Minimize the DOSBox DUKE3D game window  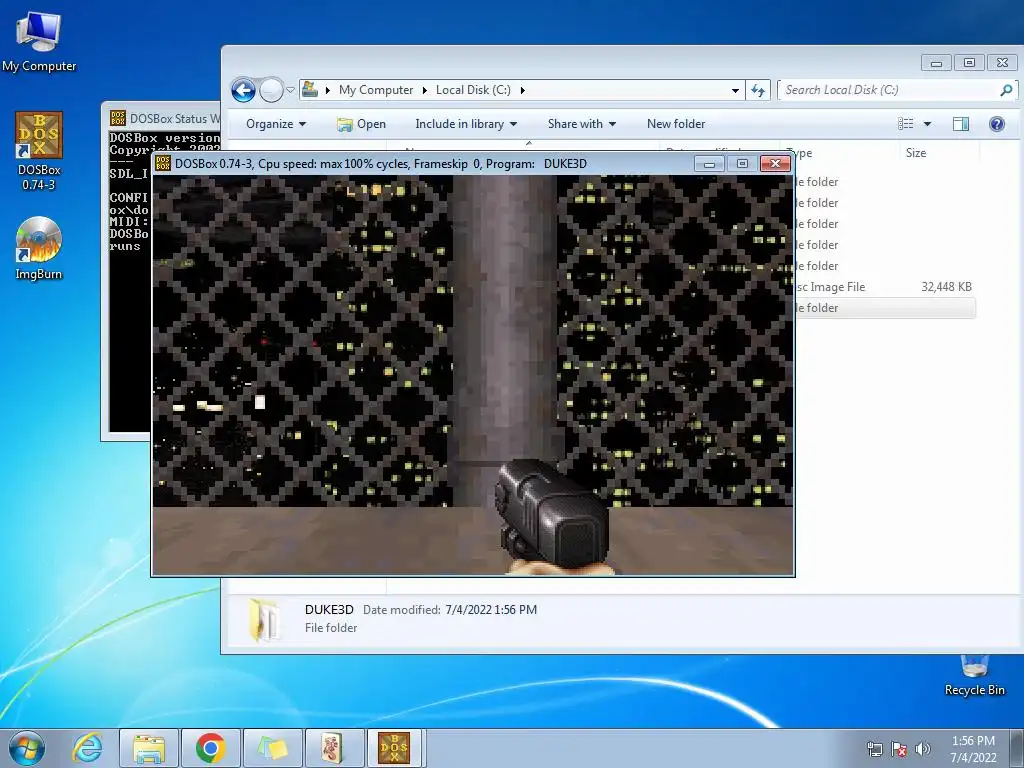pyautogui.click(x=709, y=164)
